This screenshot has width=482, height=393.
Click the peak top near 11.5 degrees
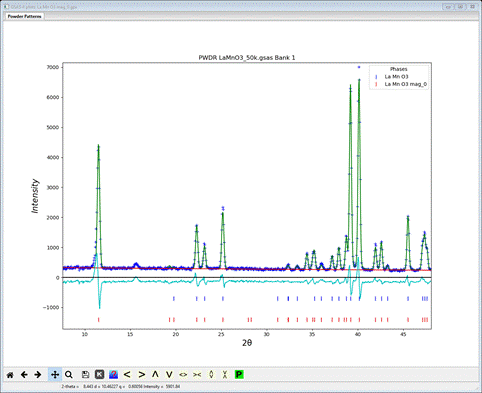point(98,146)
